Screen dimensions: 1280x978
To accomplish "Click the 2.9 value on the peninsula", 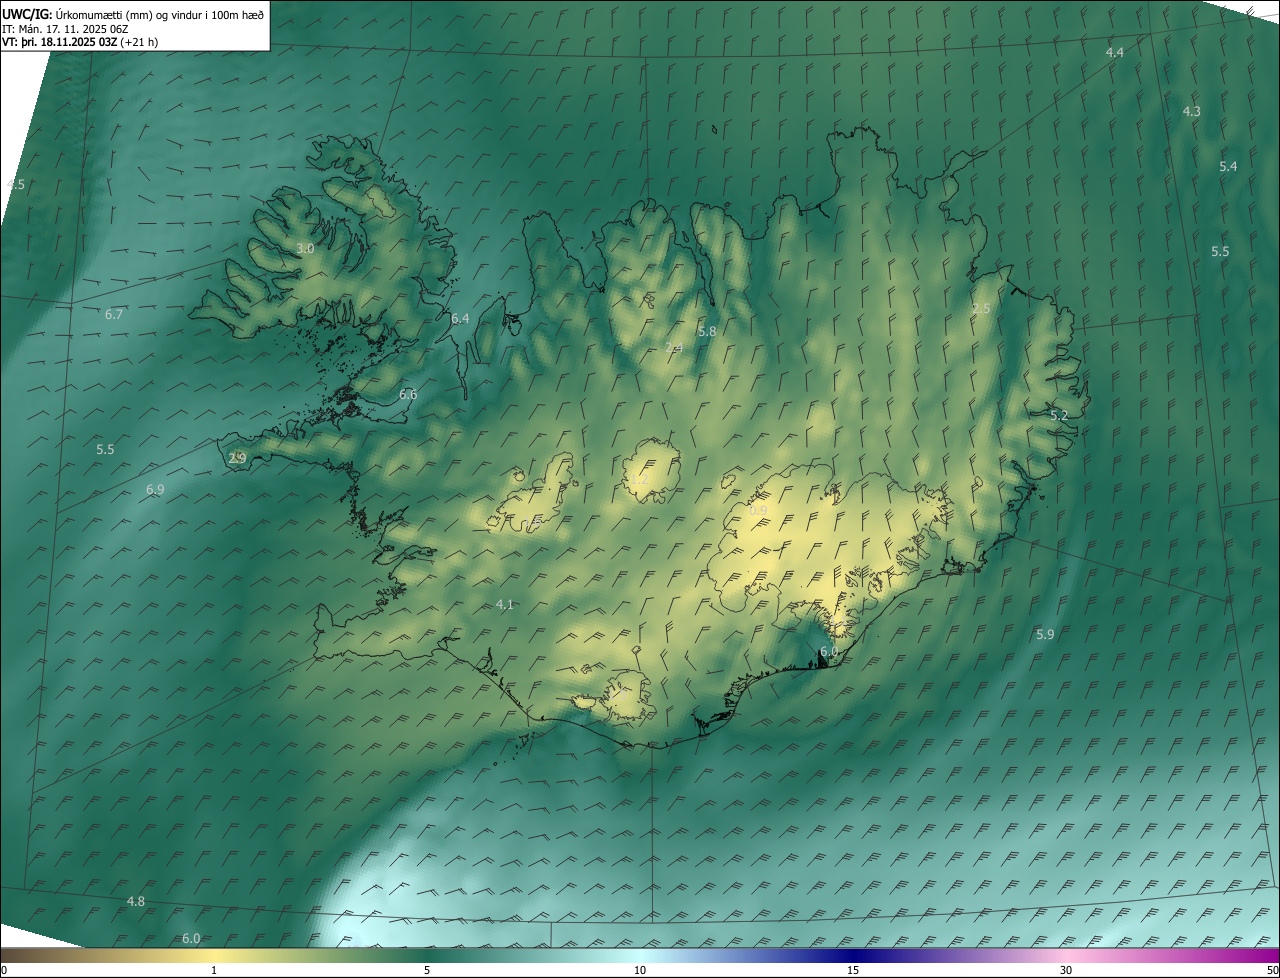I will coord(237,458).
